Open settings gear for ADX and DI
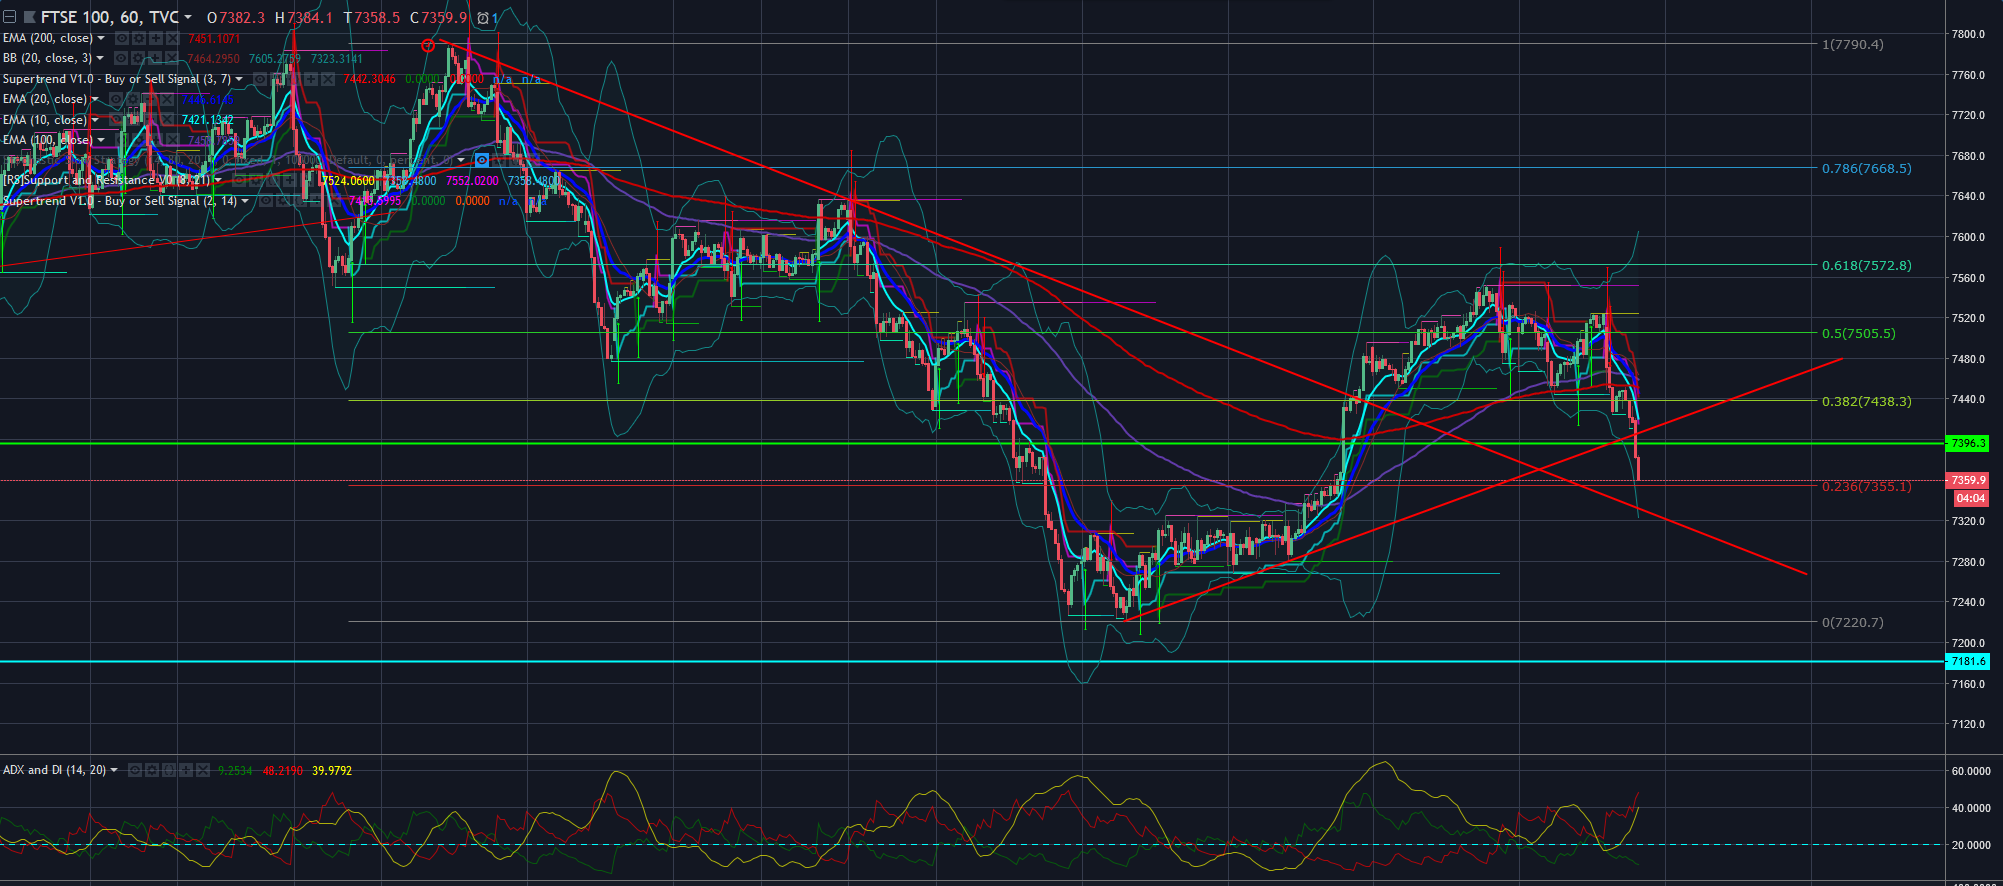The image size is (2003, 886). (x=152, y=770)
